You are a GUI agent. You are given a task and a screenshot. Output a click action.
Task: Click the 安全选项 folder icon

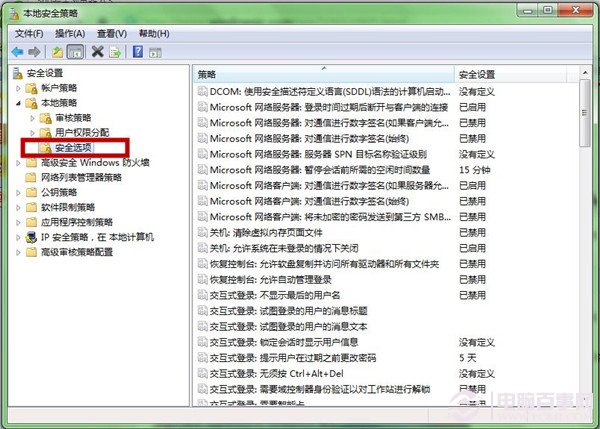pos(46,148)
